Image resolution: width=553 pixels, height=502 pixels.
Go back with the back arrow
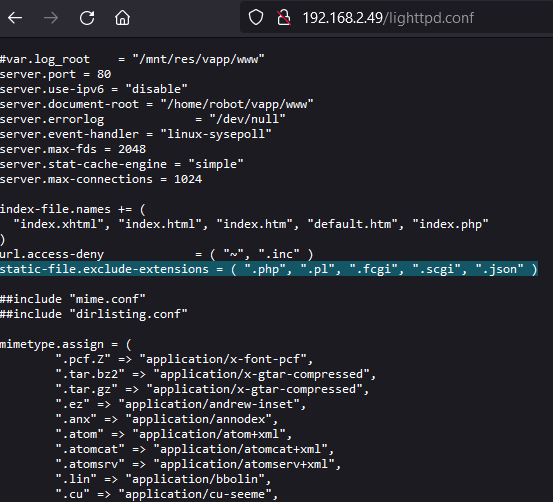[x=15, y=18]
